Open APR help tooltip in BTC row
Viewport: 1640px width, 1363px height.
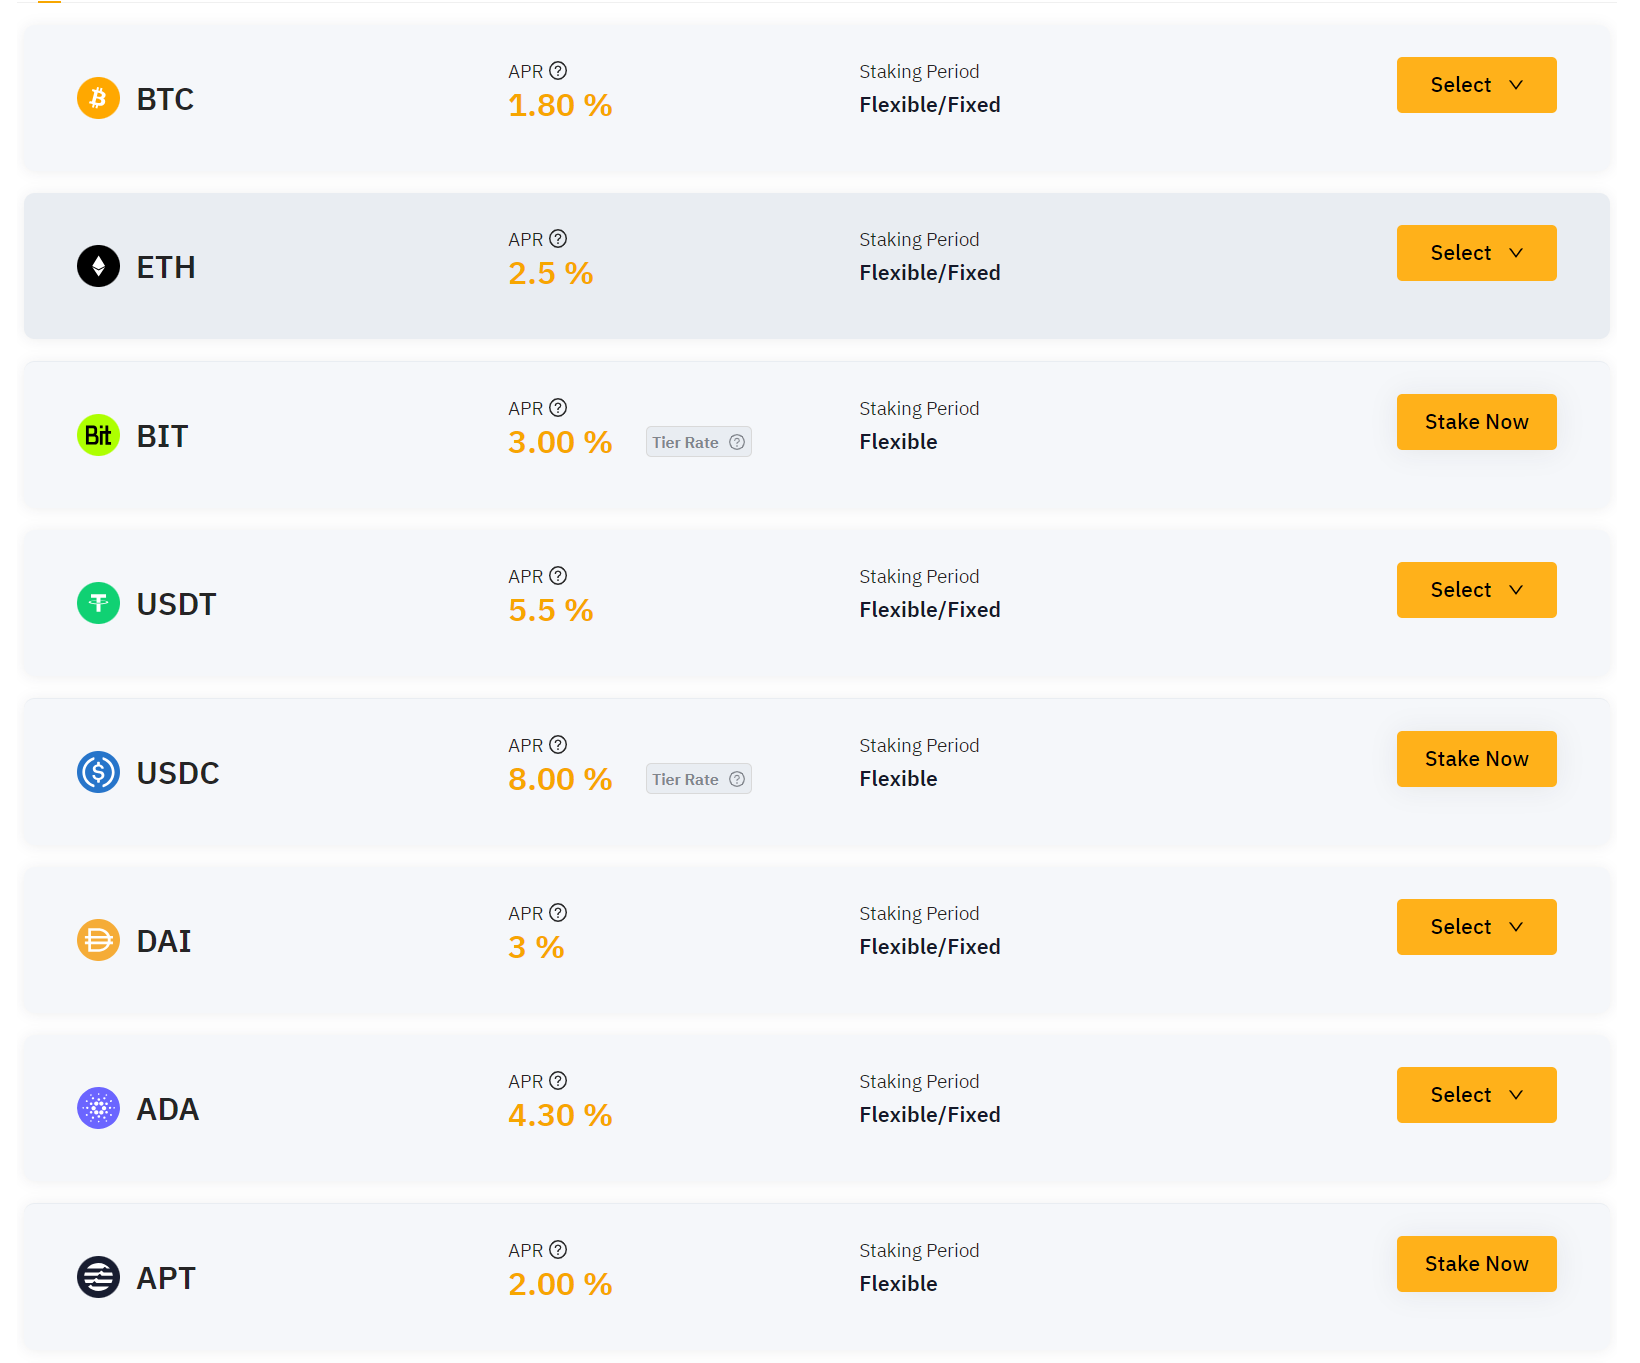click(558, 71)
